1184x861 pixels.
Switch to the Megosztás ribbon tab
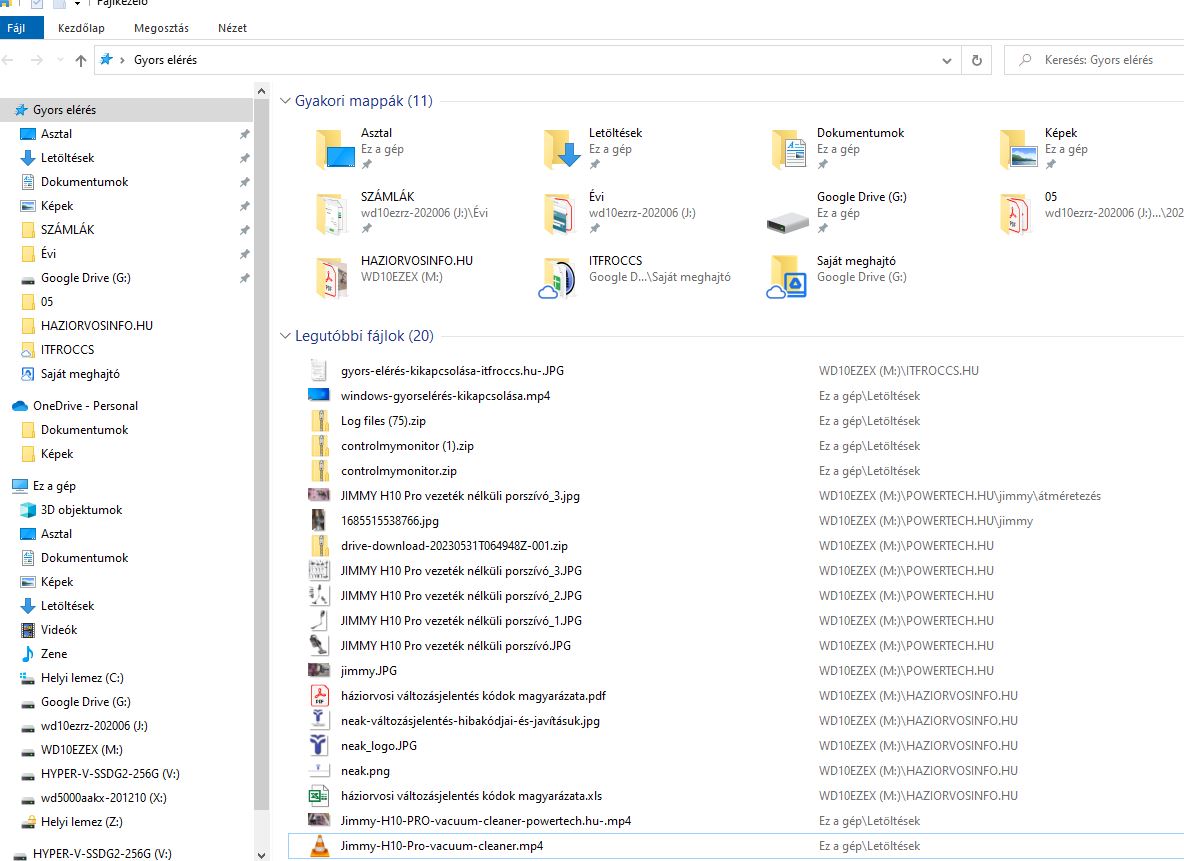(159, 28)
